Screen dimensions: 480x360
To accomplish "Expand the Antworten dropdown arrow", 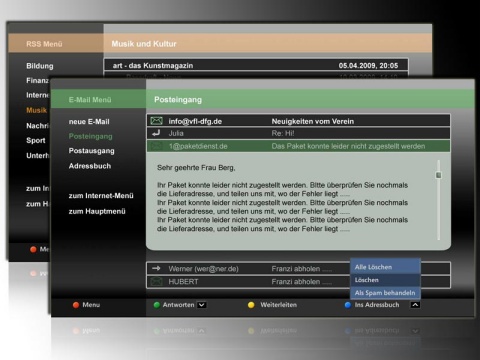I will [x=202, y=305].
